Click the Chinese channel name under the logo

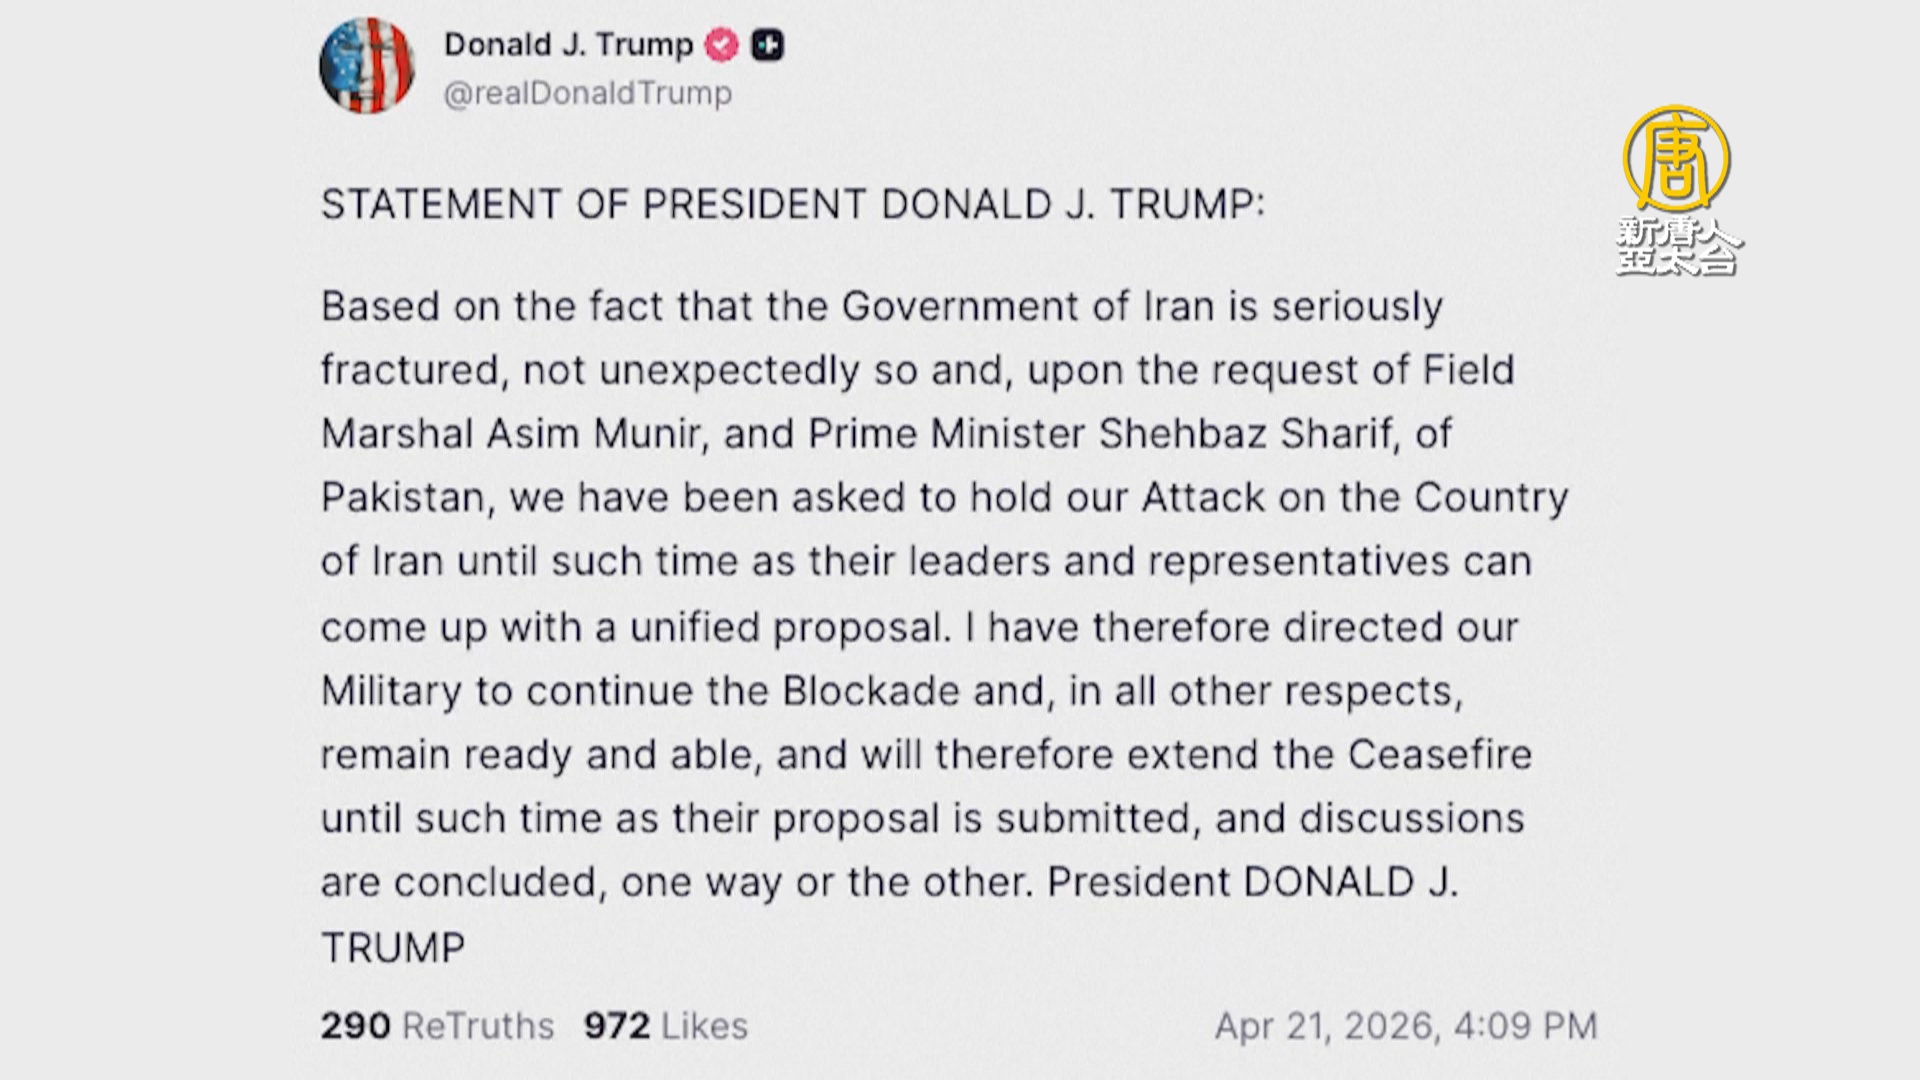tap(1677, 246)
